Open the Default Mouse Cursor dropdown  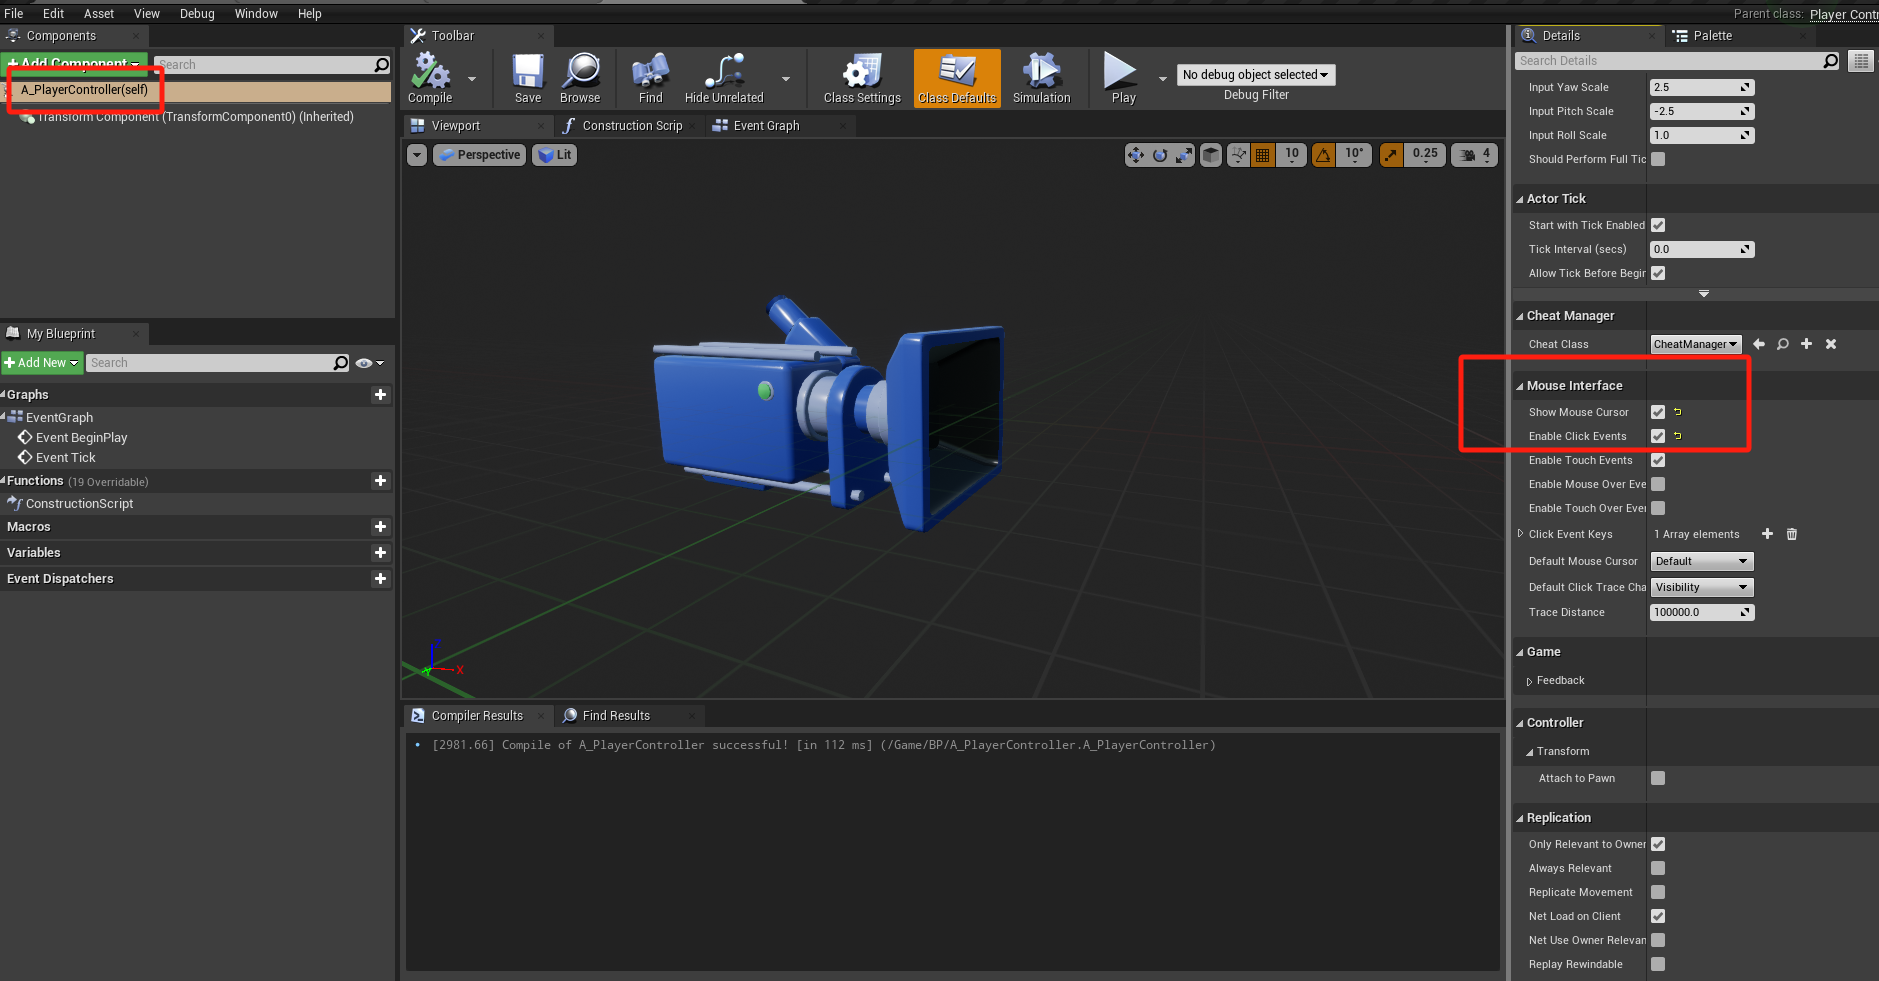point(1701,561)
